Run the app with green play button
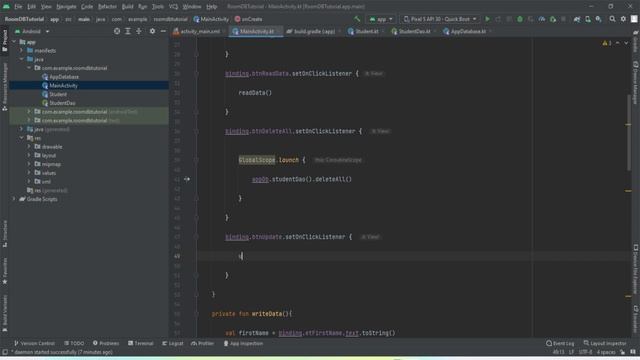The image size is (640, 360). click(x=487, y=19)
